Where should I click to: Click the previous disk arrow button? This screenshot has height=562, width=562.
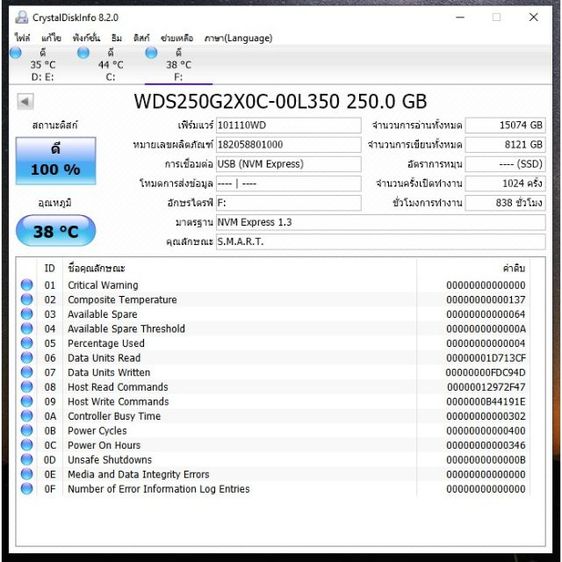click(25, 101)
